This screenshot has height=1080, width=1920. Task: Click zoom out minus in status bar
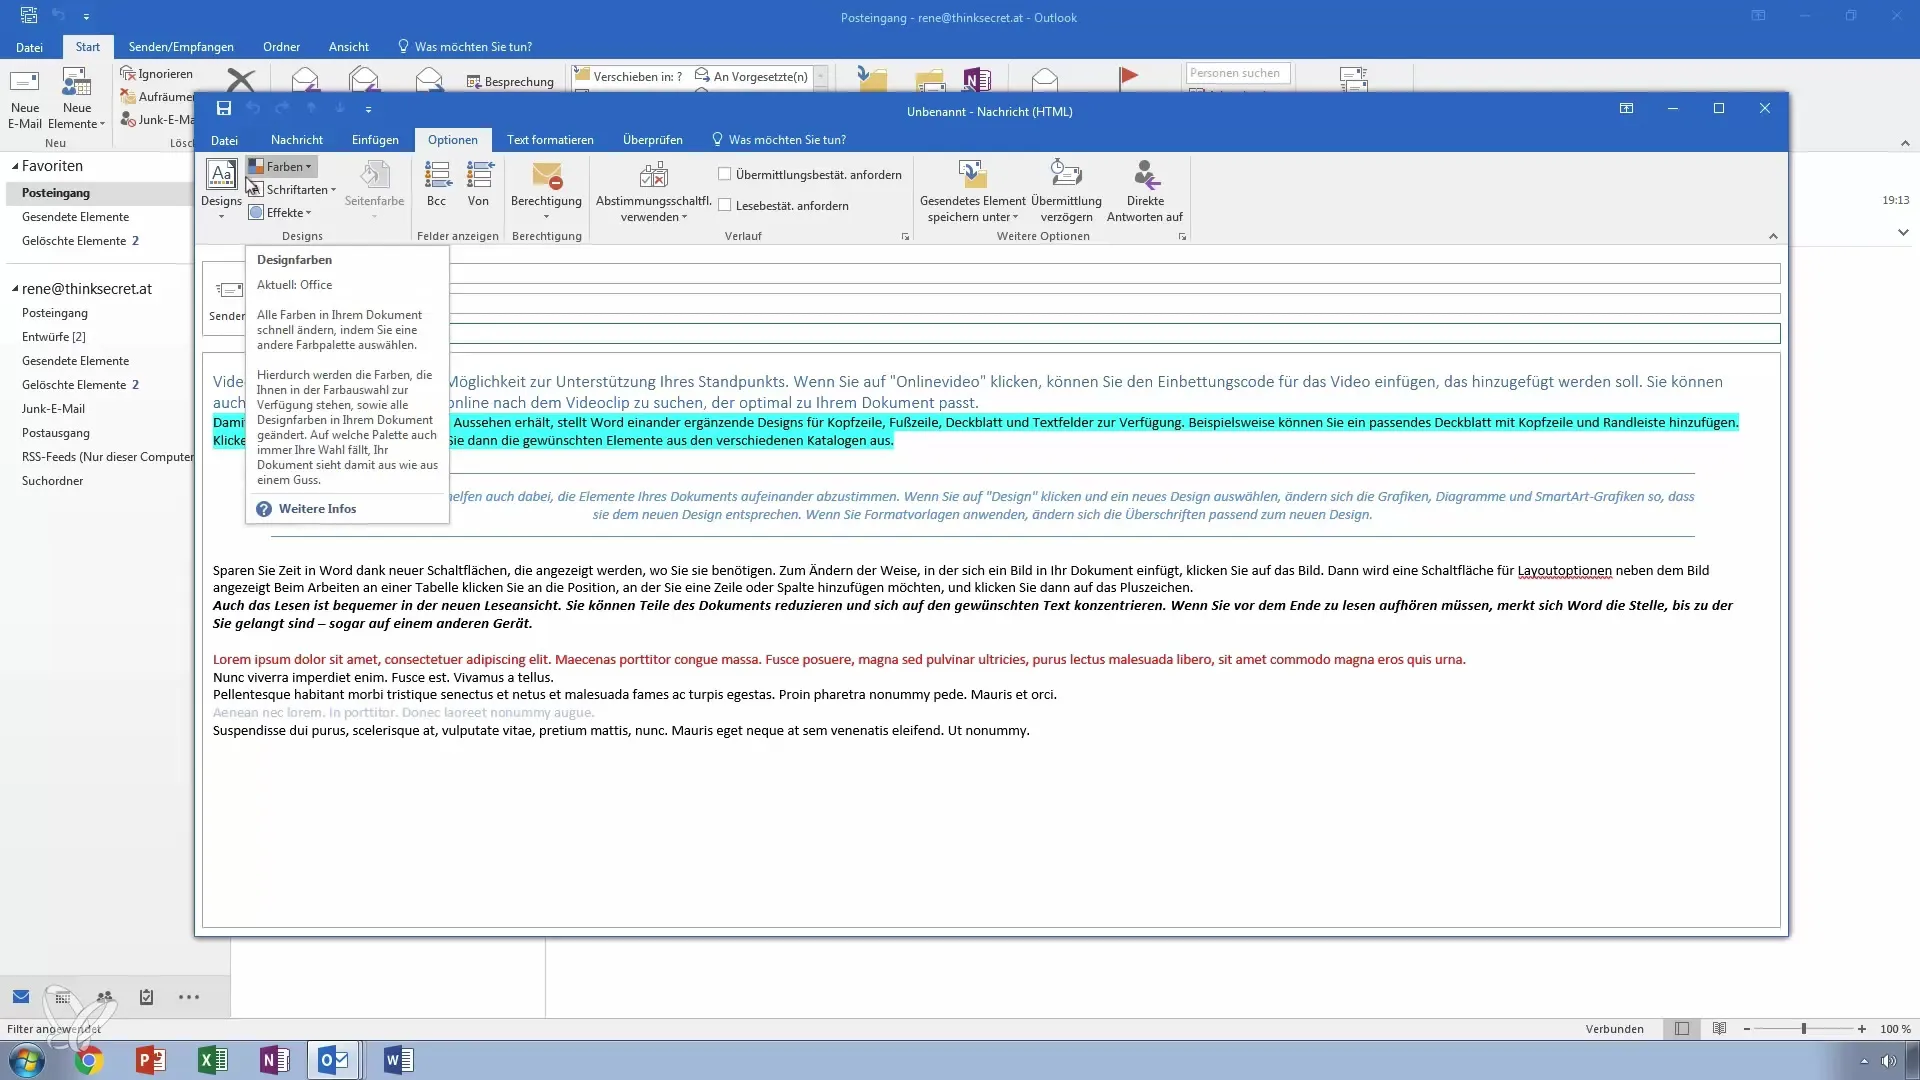click(1747, 1029)
